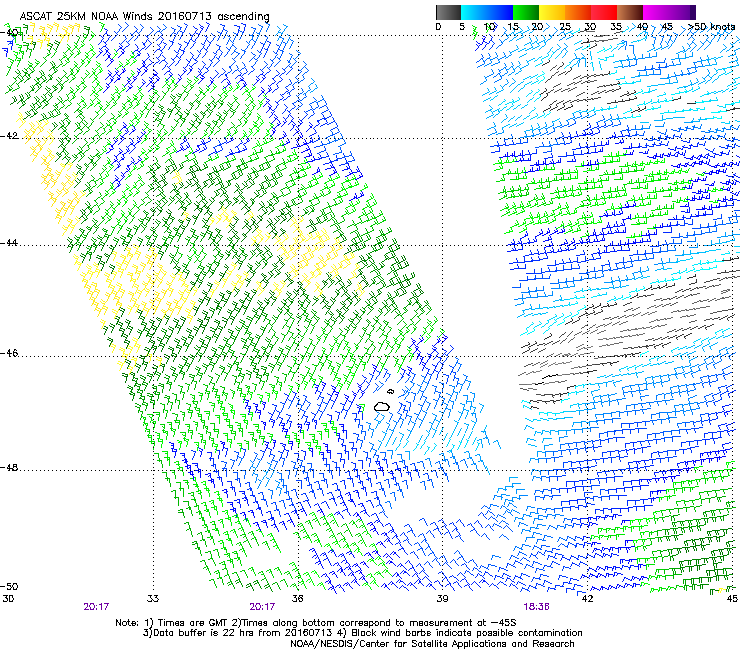Click the '39' longitude axis label
This screenshot has width=740, height=650.
tap(442, 599)
